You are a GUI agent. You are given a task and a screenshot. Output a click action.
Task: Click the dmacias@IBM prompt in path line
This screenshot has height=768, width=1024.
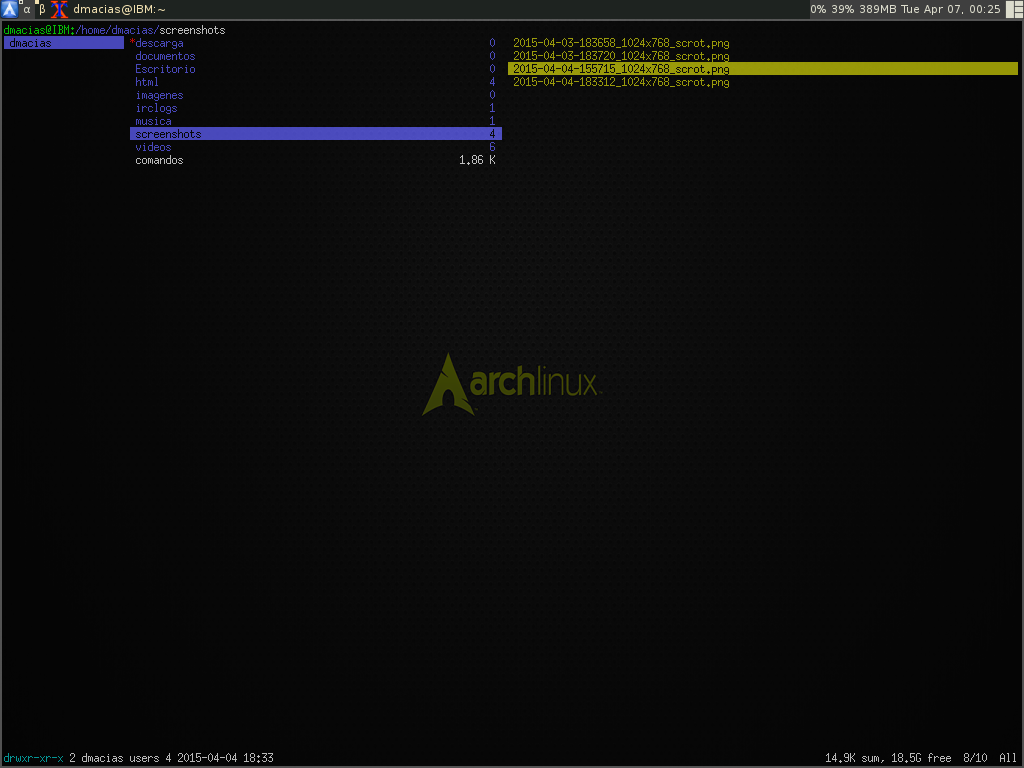click(37, 30)
